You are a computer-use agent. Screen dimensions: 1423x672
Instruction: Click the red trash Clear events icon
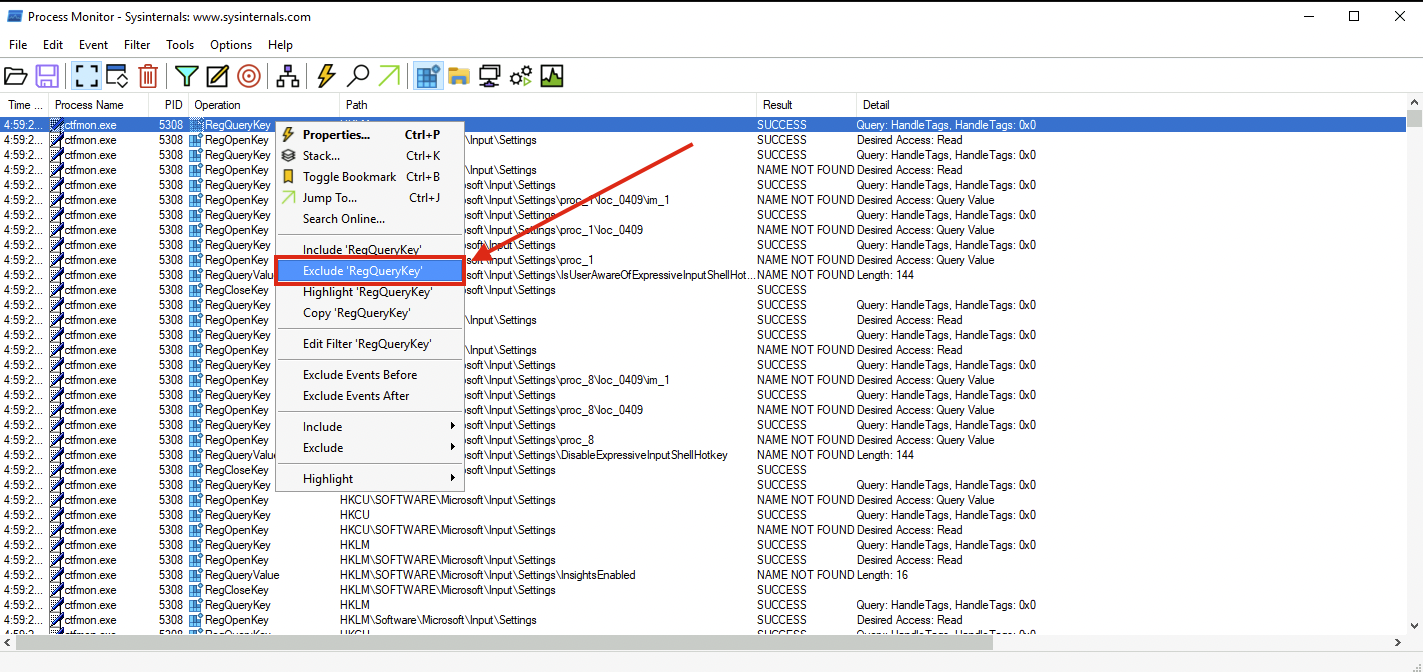tap(148, 76)
